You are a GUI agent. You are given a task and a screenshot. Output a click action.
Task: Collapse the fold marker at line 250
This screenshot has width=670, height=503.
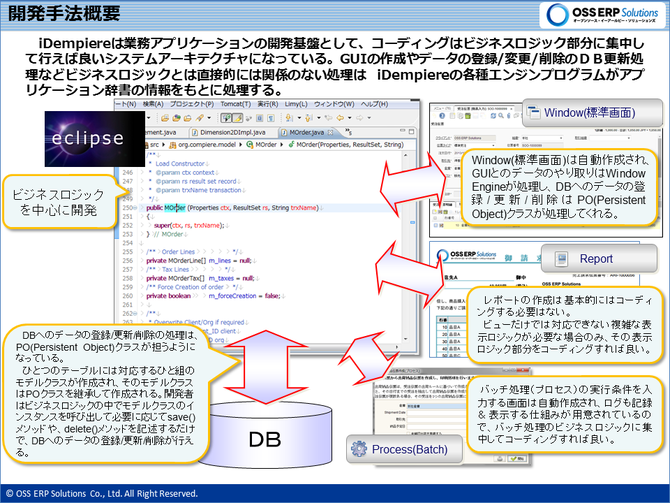[x=135, y=208]
